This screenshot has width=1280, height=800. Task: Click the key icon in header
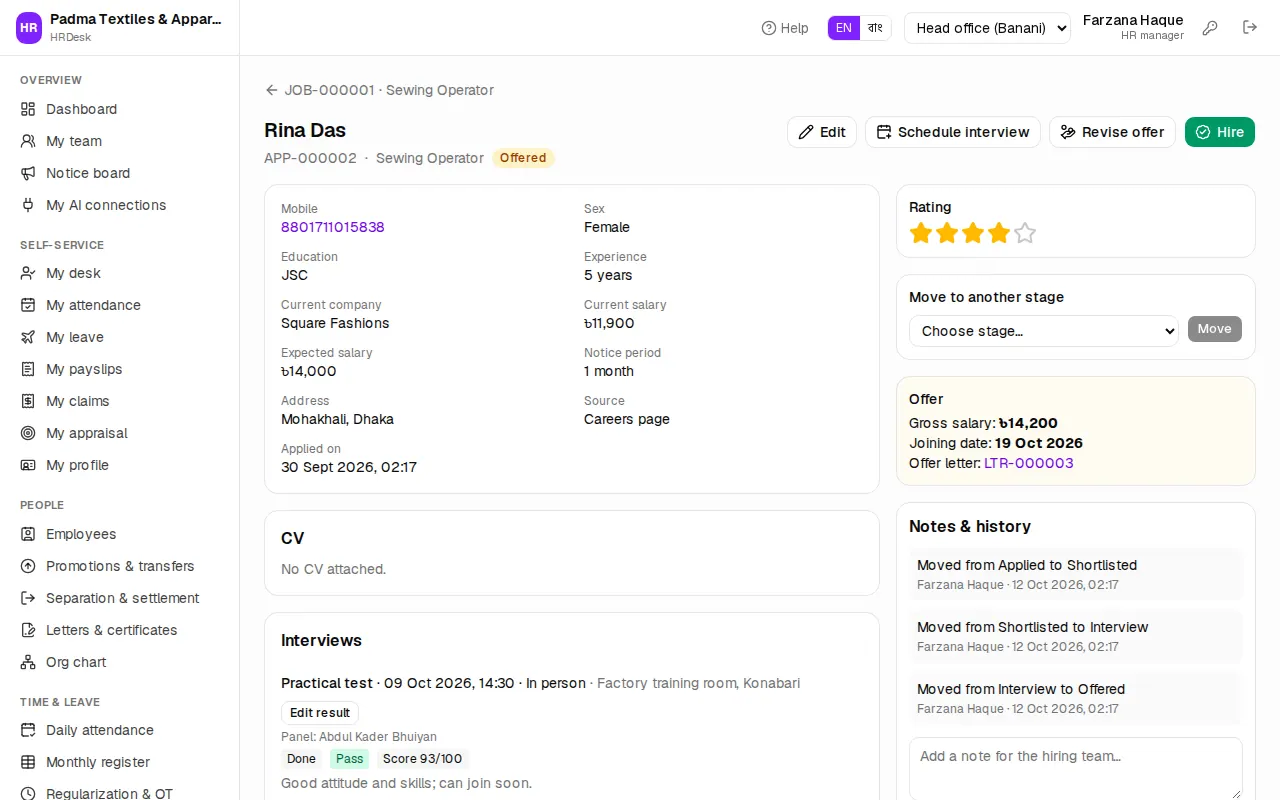[x=1210, y=28]
